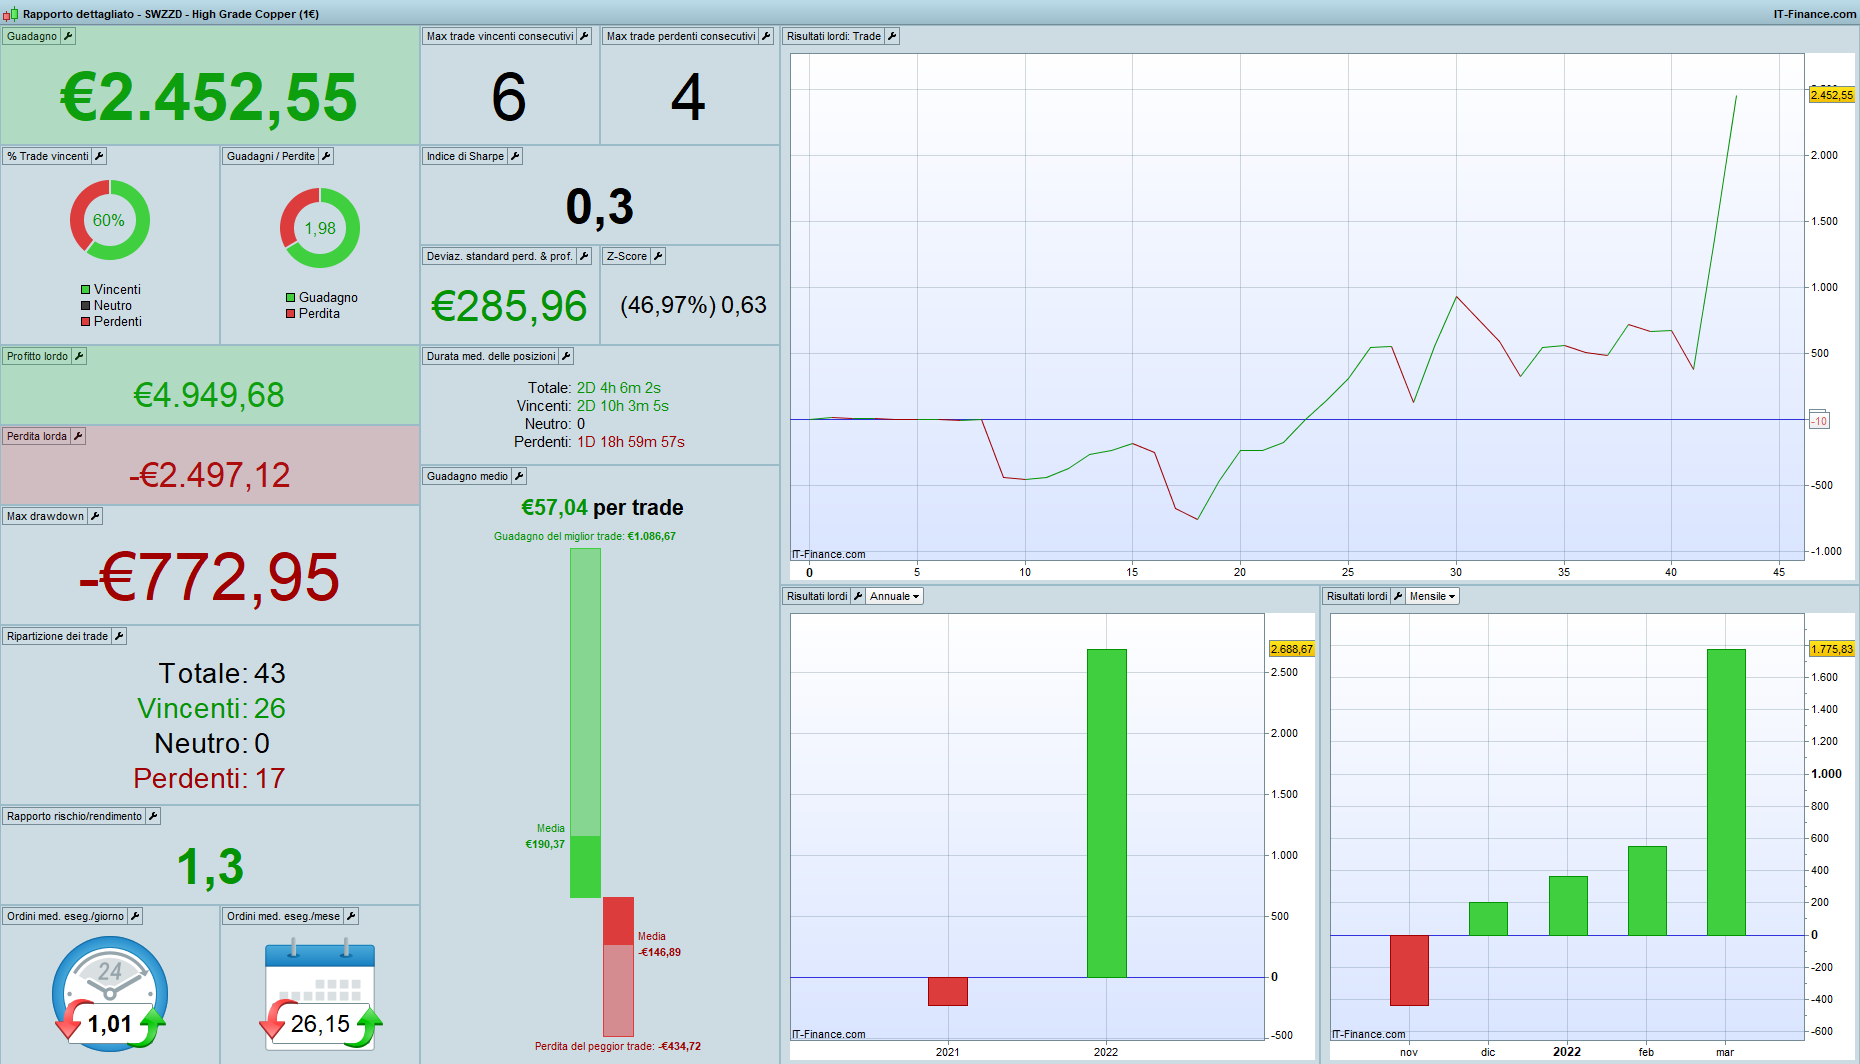Click the green dic monthly result bar
The height and width of the screenshot is (1064, 1860).
[1488, 918]
